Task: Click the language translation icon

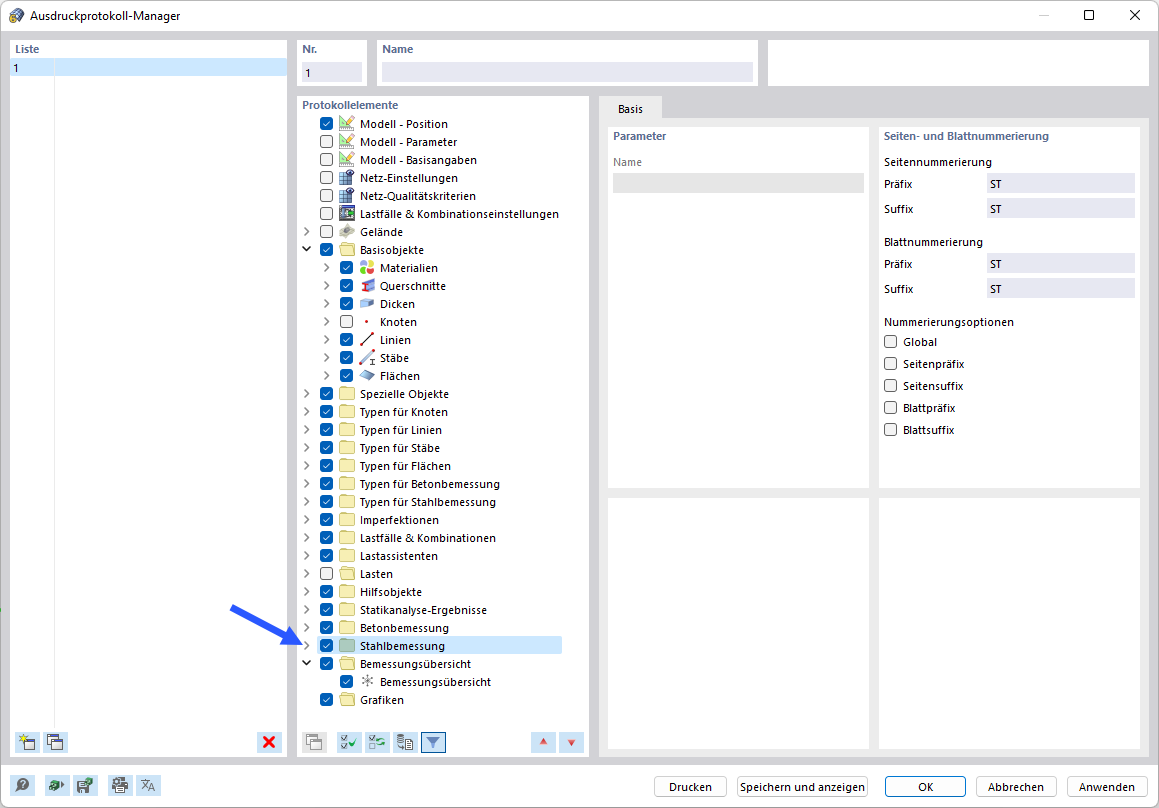Action: (x=149, y=785)
